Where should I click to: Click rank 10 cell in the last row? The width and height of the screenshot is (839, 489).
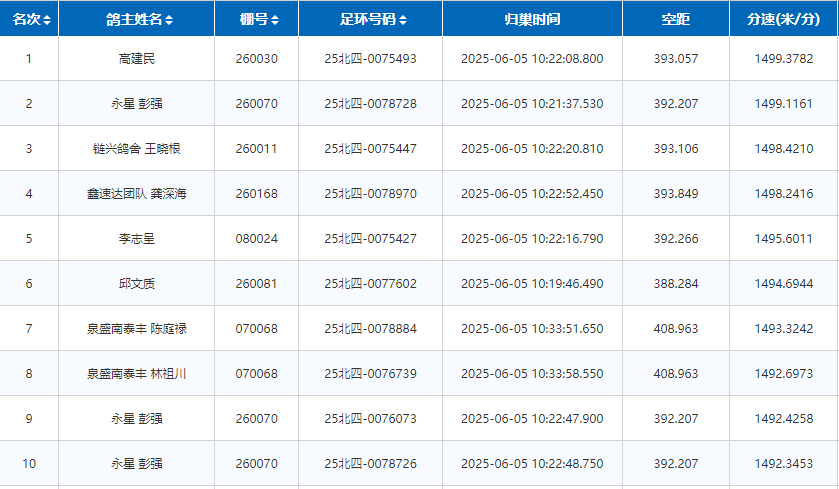pyautogui.click(x=29, y=464)
